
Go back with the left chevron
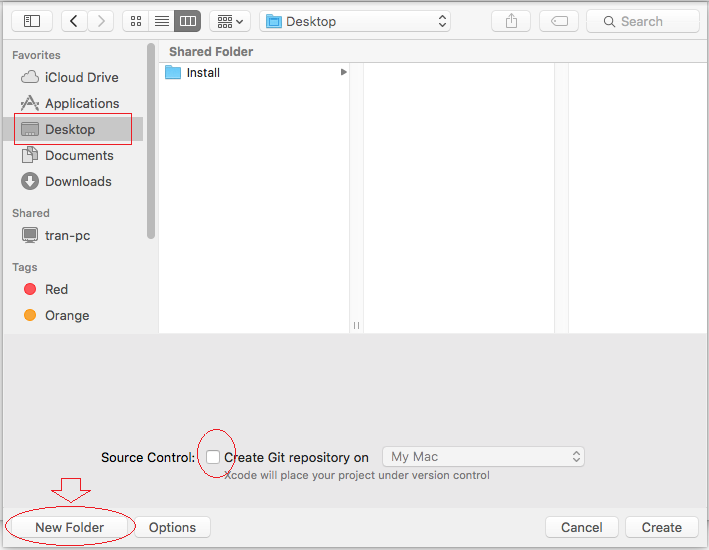[x=74, y=21]
